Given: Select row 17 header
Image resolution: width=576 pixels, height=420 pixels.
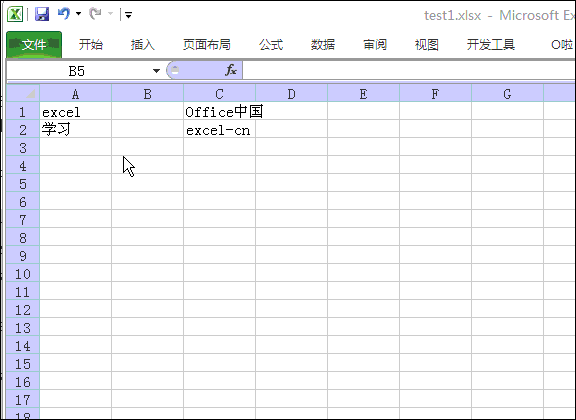Looking at the screenshot, I should pyautogui.click(x=23, y=400).
